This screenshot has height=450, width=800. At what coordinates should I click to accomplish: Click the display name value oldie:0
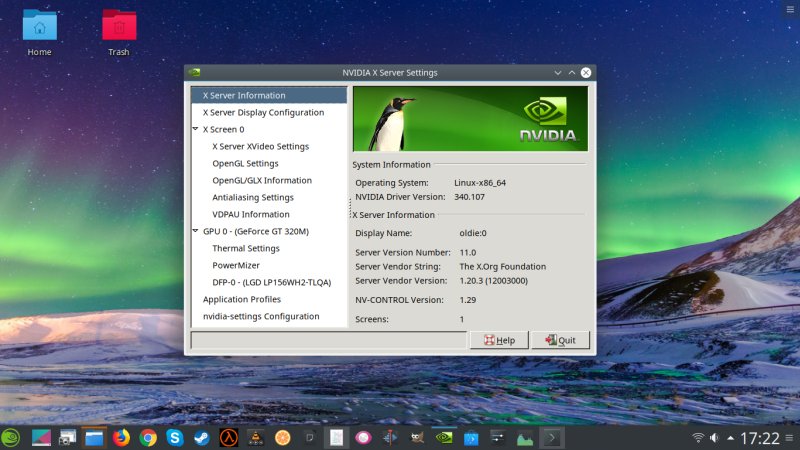[x=473, y=233]
